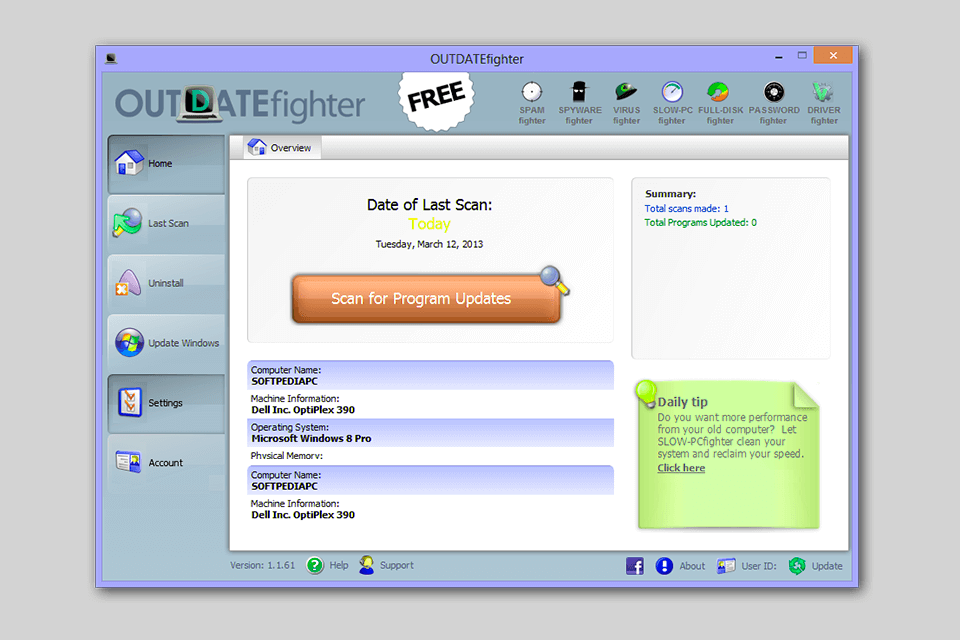This screenshot has width=960, height=640.
Task: Click the Date of Last Scan heading
Action: (x=429, y=205)
